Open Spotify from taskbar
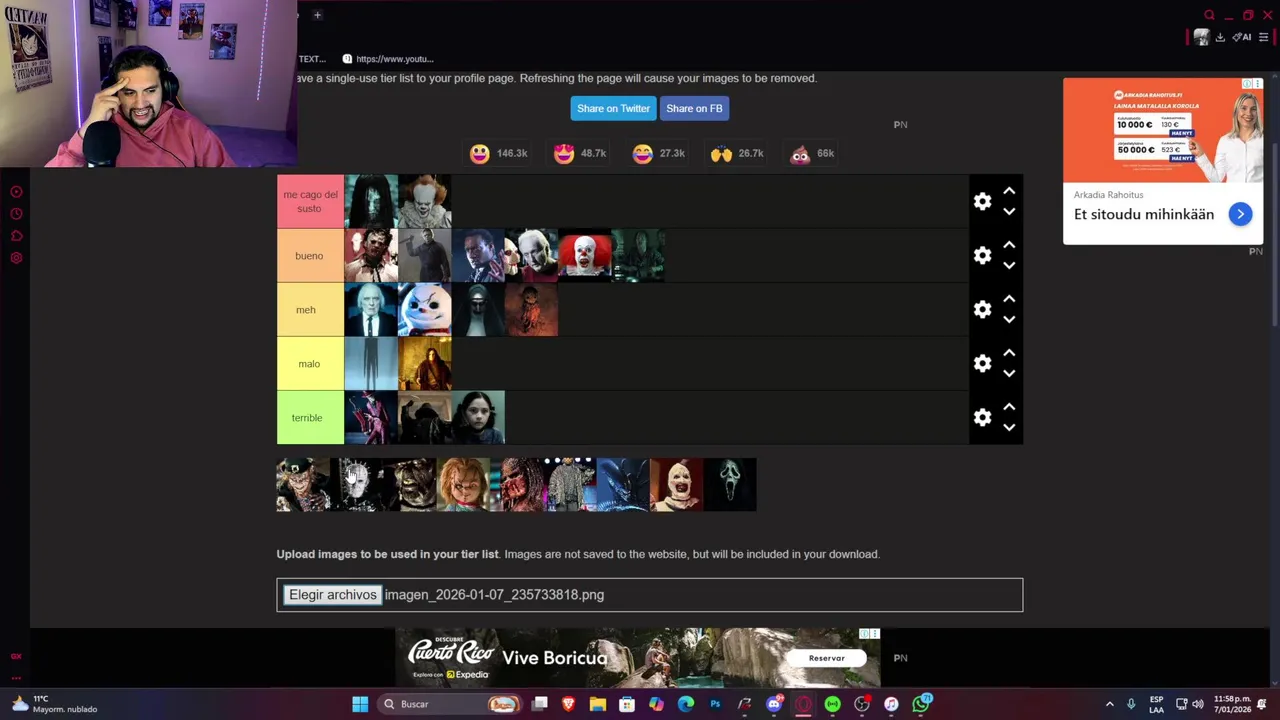Viewport: 1280px width, 720px height. (x=832, y=704)
